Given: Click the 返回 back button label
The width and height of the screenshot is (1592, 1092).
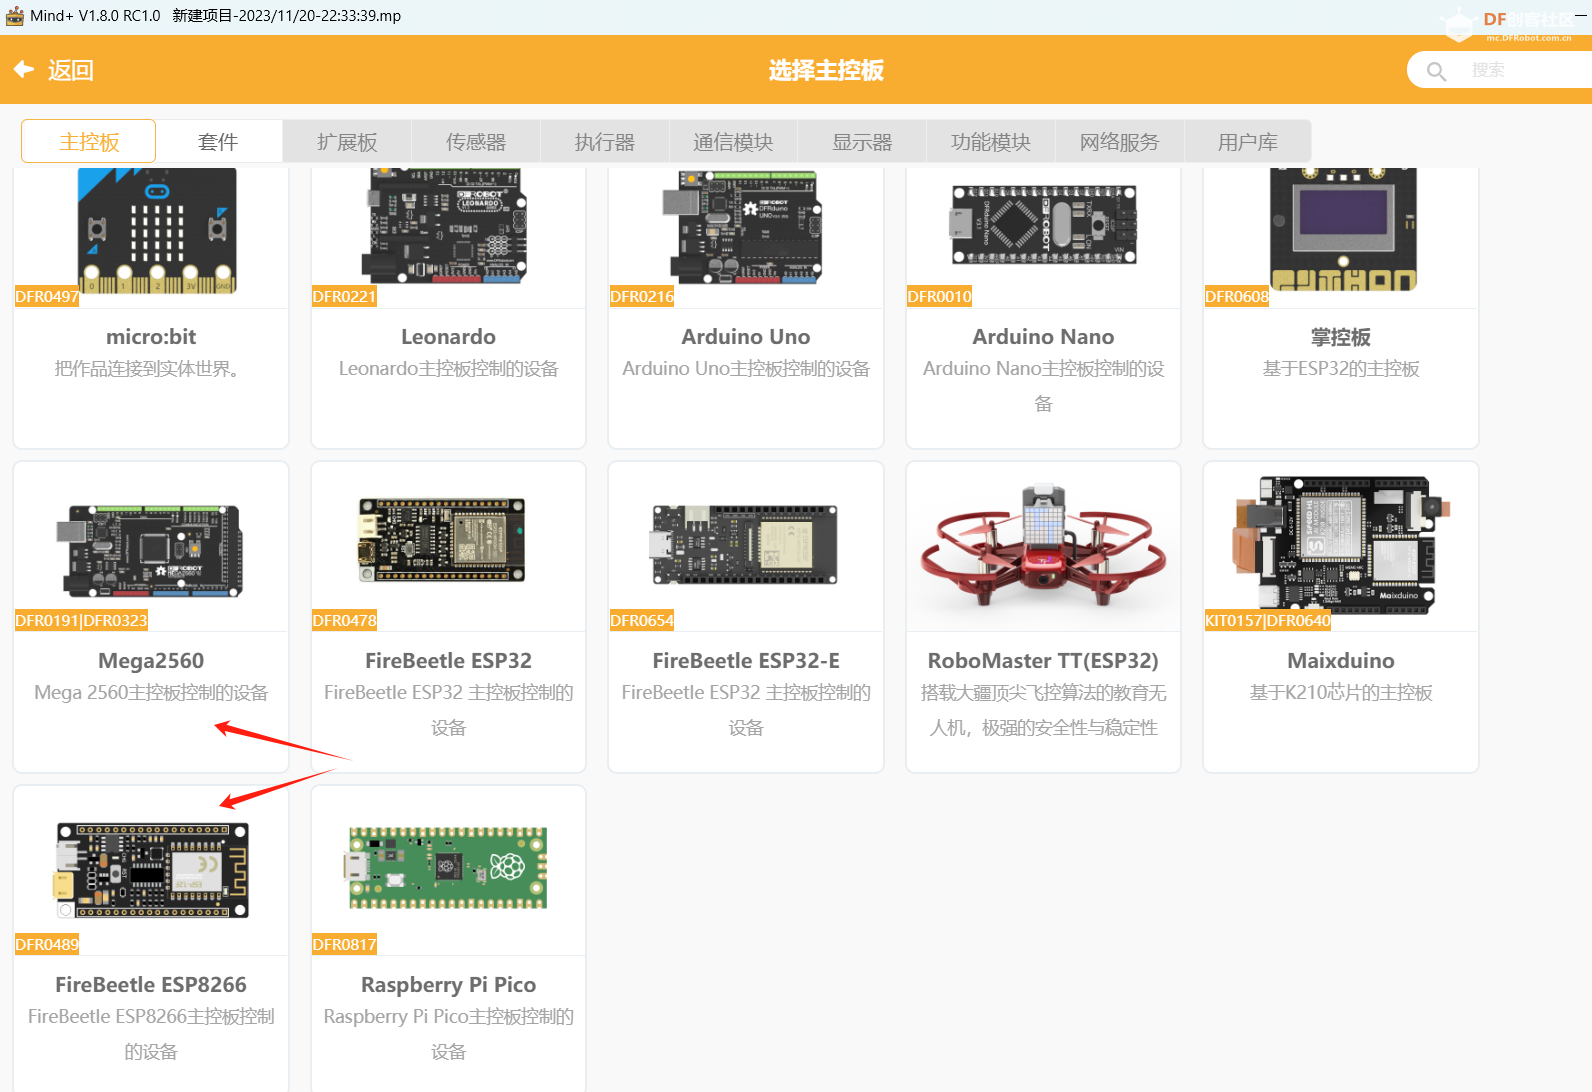Looking at the screenshot, I should coord(71,70).
